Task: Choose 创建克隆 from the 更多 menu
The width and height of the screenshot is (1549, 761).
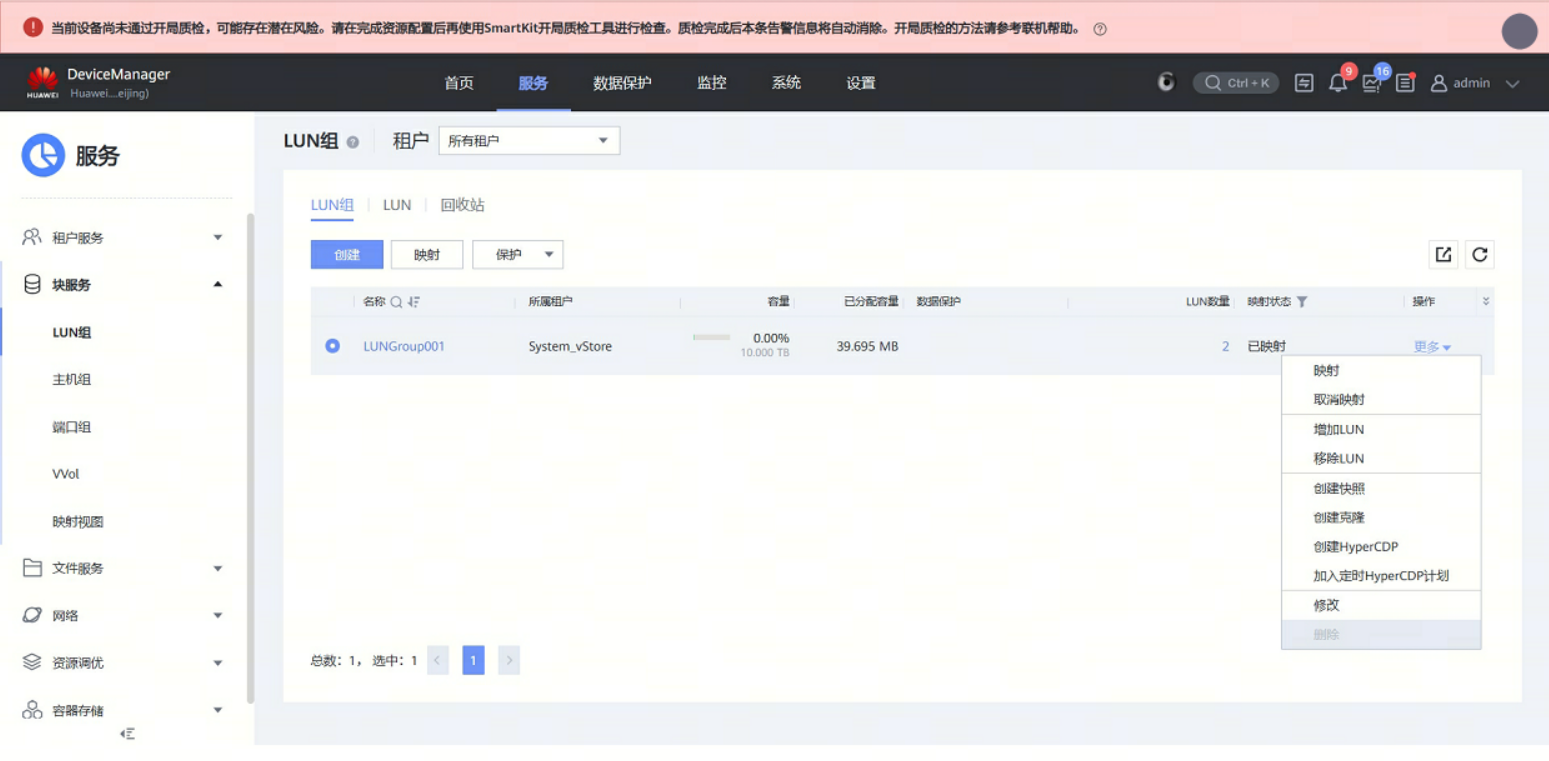Action: (x=1381, y=517)
